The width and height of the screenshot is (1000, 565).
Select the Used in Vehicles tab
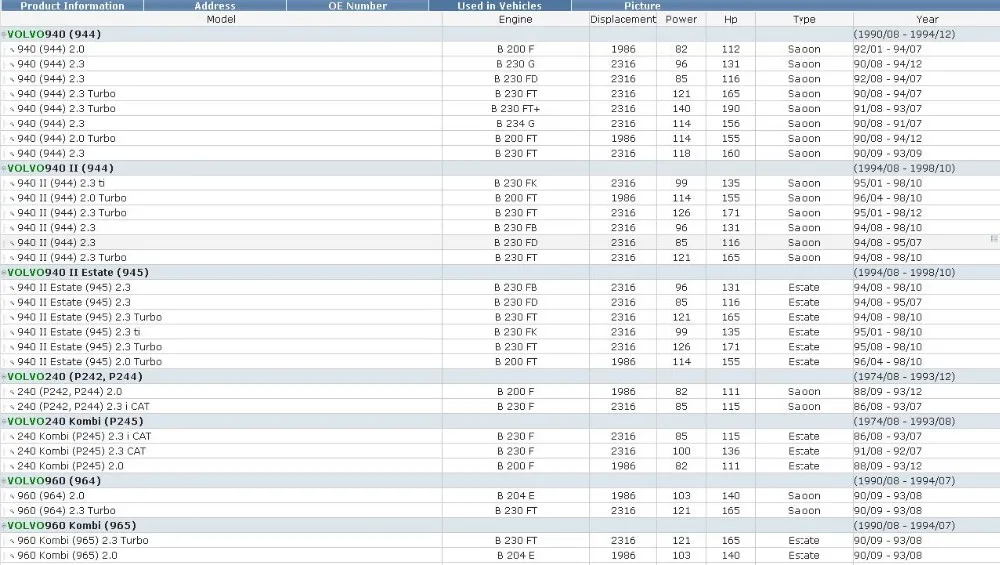(499, 6)
